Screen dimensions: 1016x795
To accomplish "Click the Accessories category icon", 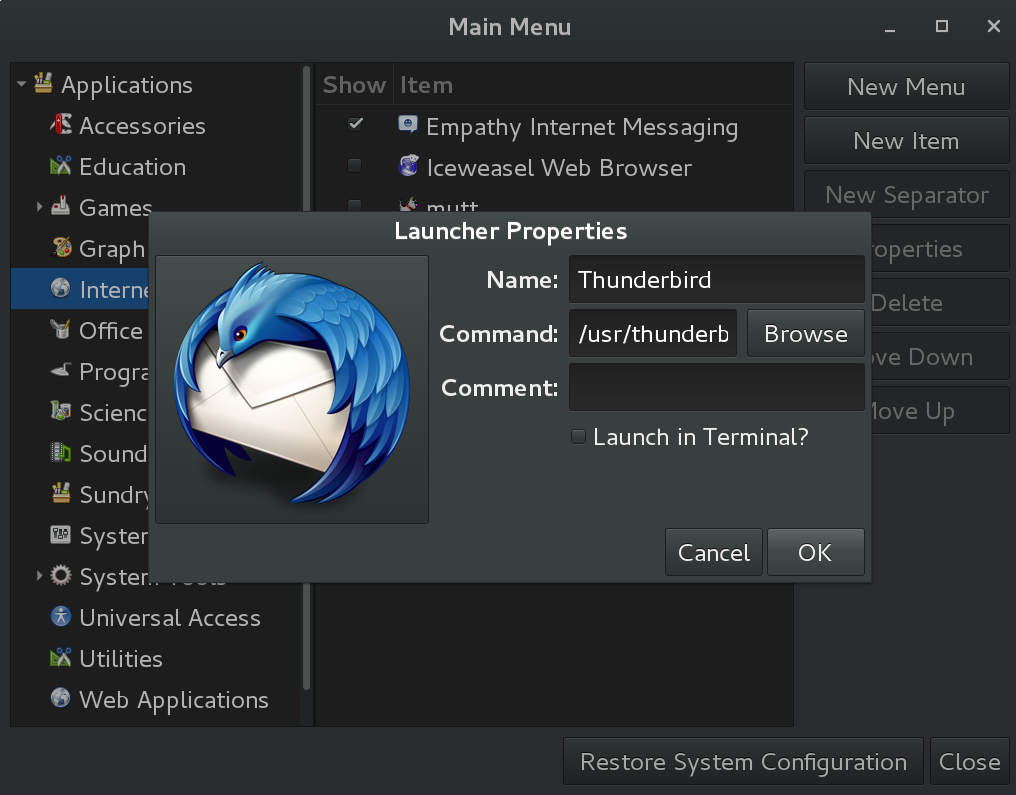I will click(x=61, y=124).
